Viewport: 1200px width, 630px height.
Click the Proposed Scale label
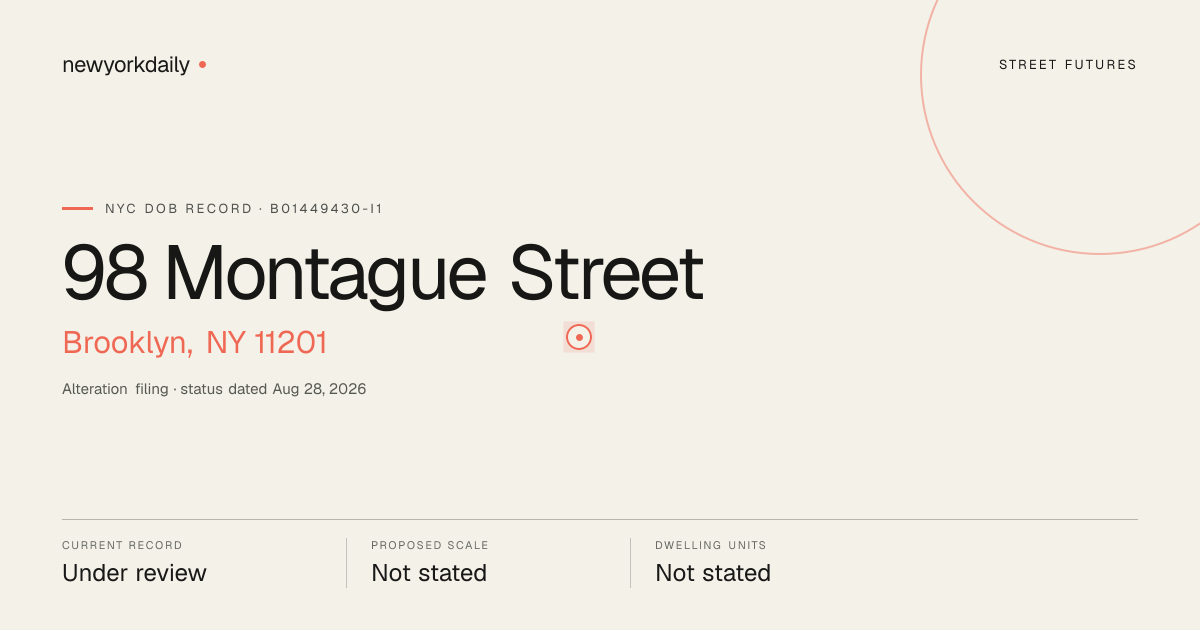(430, 546)
